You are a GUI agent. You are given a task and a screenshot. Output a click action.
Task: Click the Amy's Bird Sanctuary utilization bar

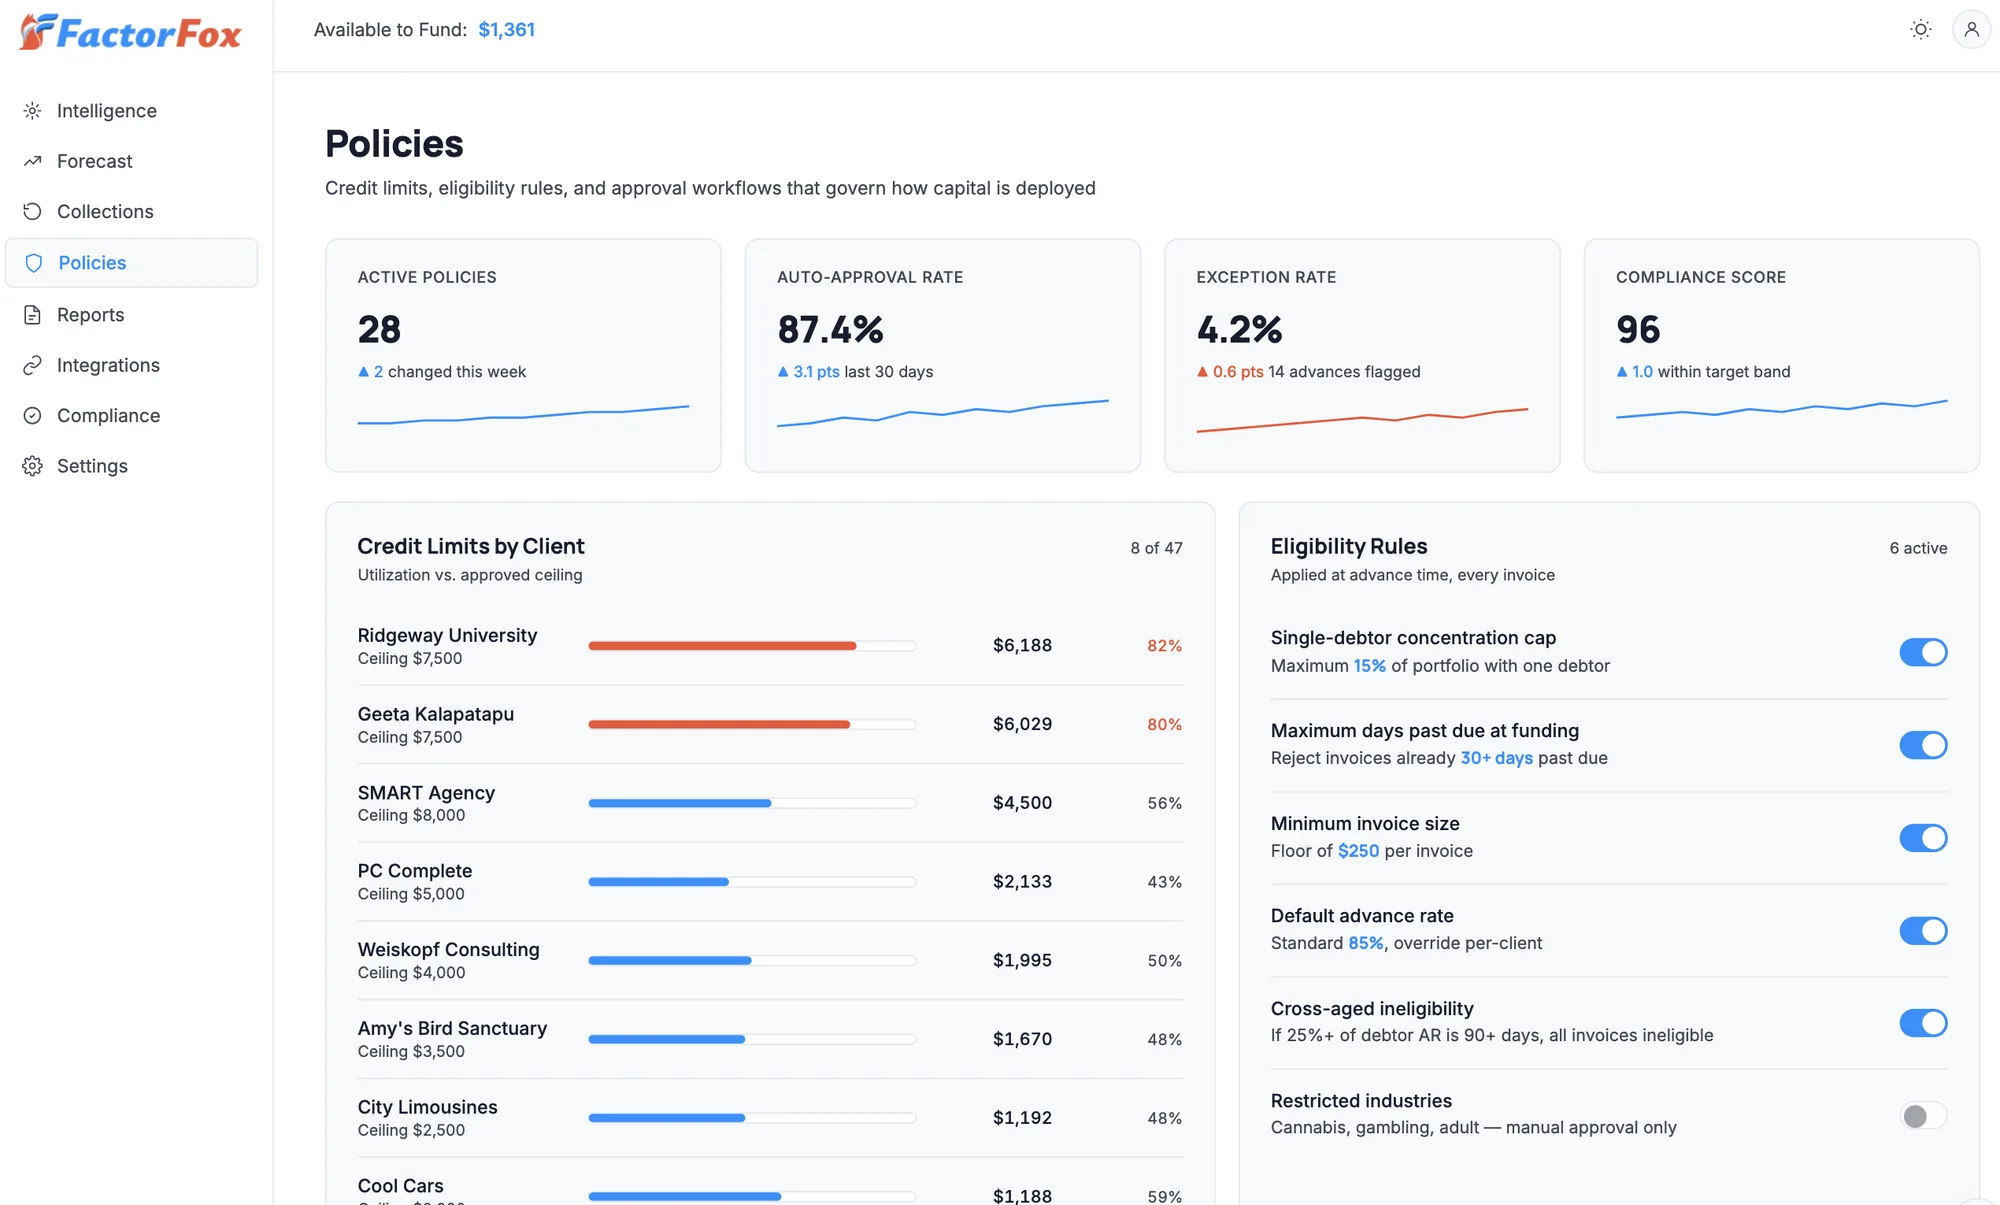752,1039
